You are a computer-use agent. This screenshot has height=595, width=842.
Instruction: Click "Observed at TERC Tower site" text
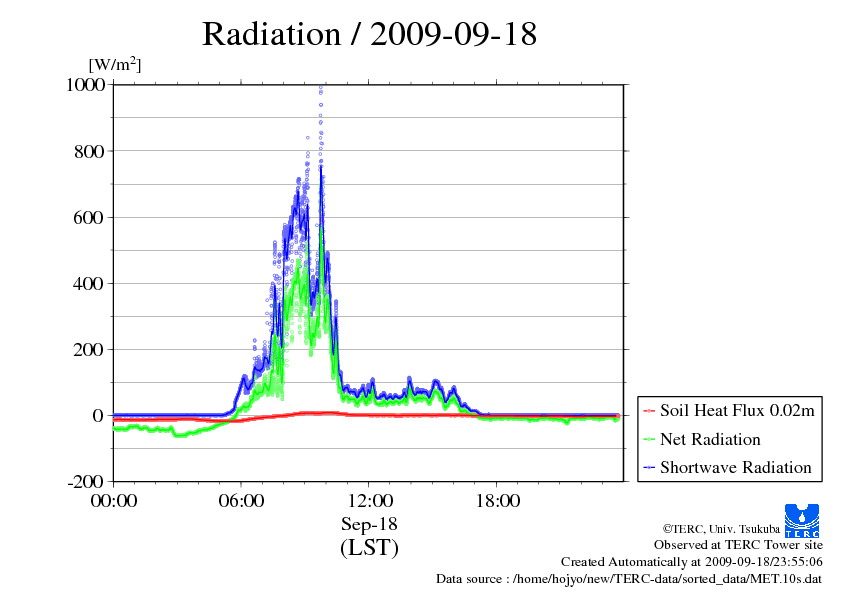coord(738,545)
